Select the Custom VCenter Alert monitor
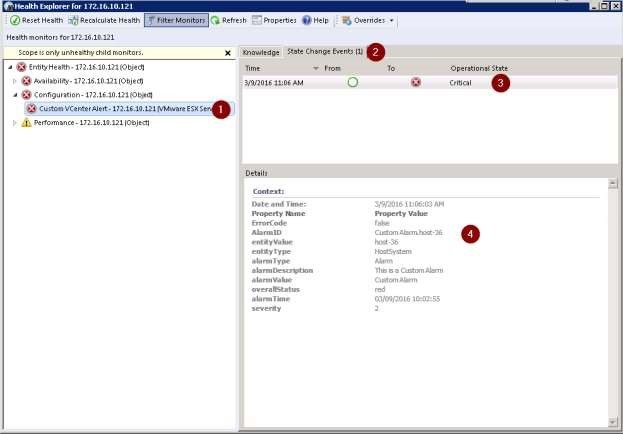623x434 pixels. click(x=120, y=108)
